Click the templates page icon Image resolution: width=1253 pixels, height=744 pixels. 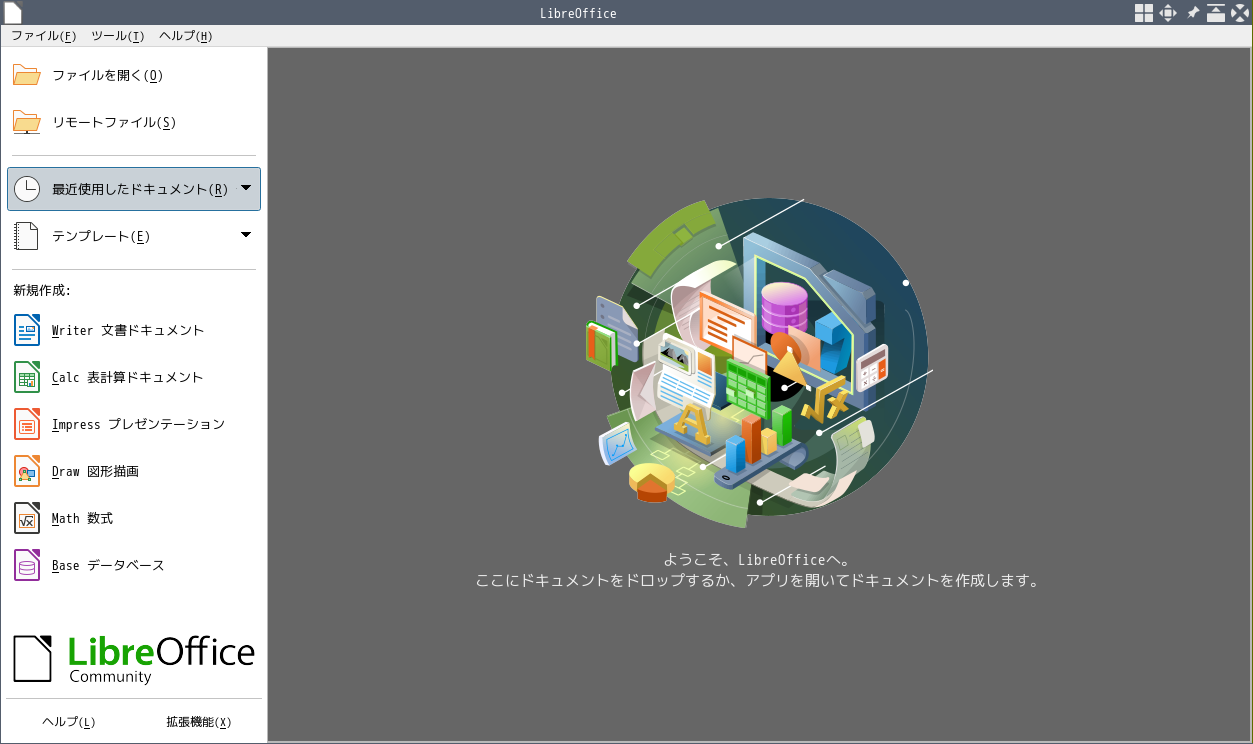click(x=27, y=236)
